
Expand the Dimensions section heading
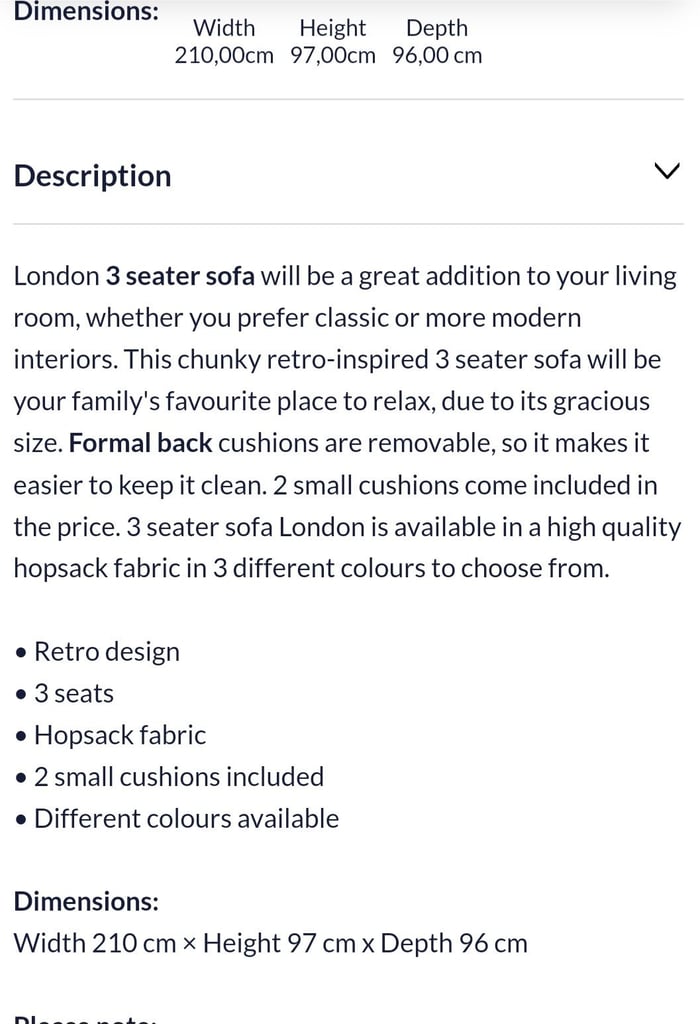86,901
